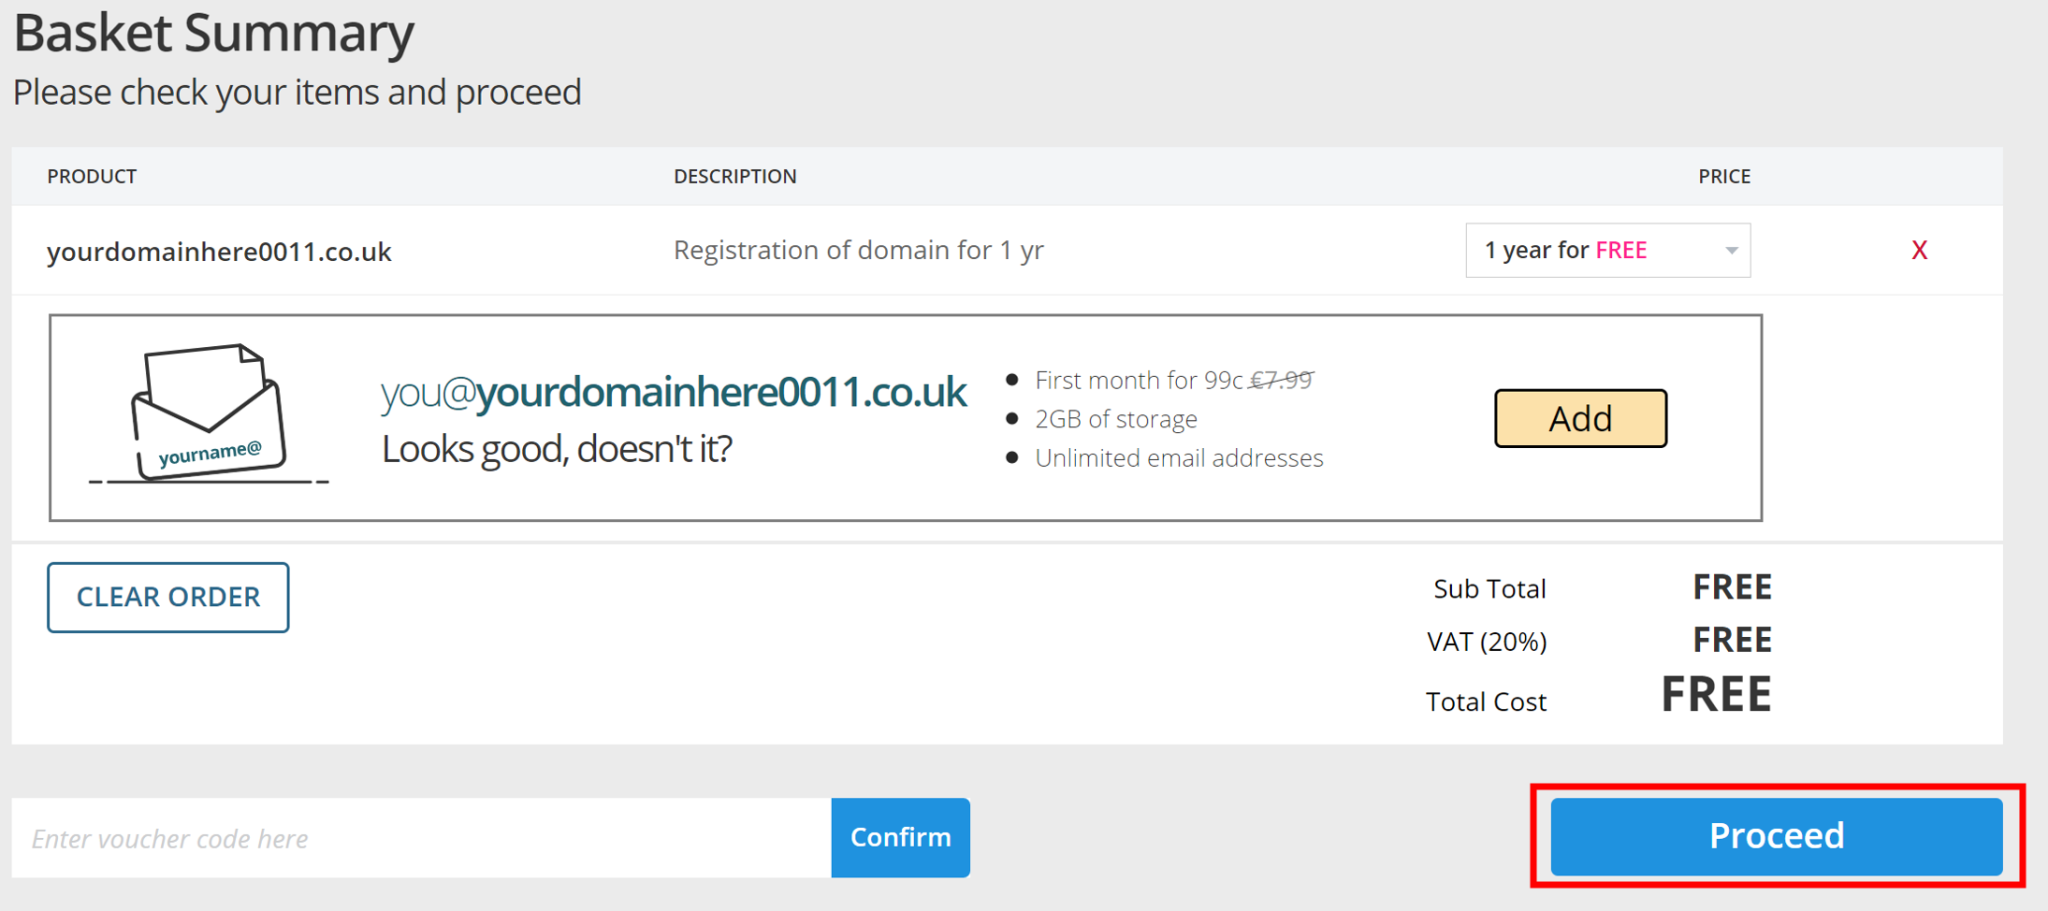
Task: Click Clear Order to empty the basket
Action: coord(167,597)
